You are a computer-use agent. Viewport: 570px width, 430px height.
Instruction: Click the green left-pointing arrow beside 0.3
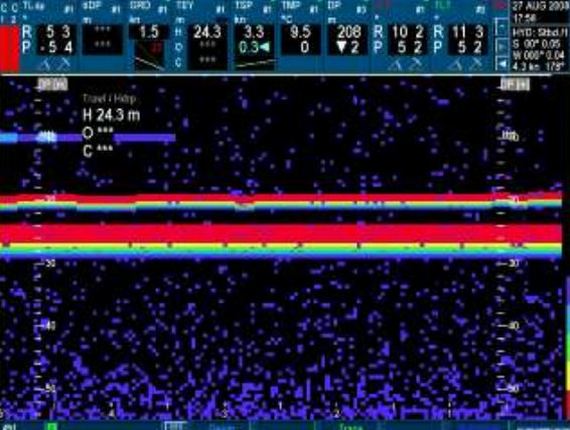click(x=265, y=48)
